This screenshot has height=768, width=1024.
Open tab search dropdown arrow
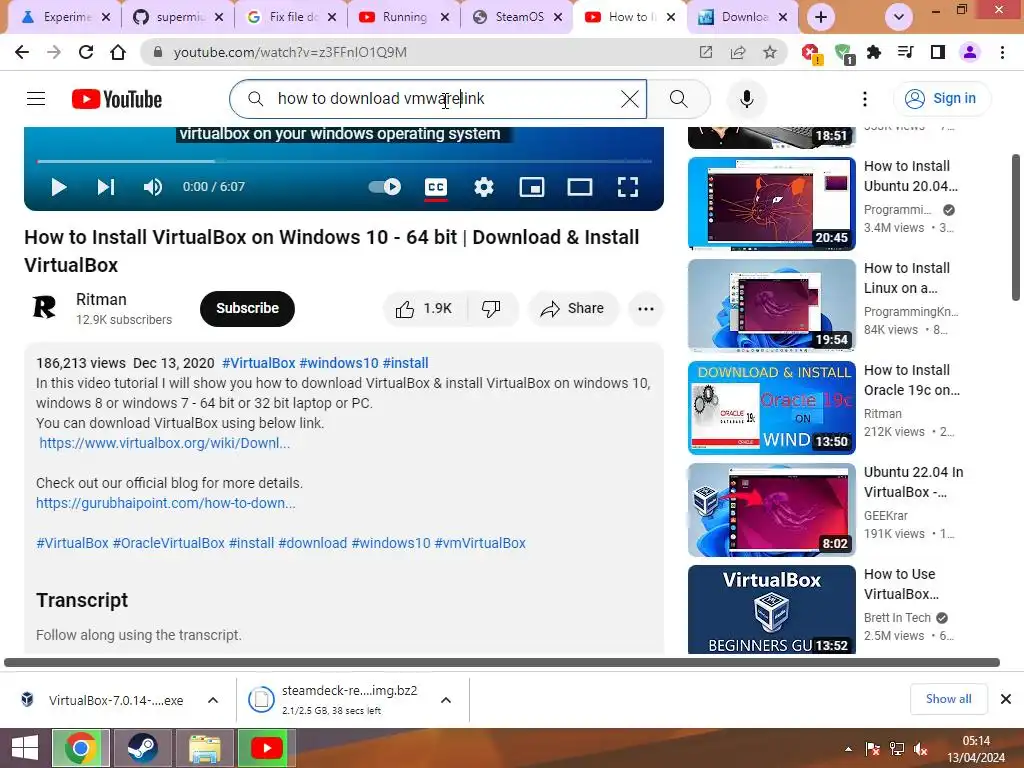[x=899, y=18]
